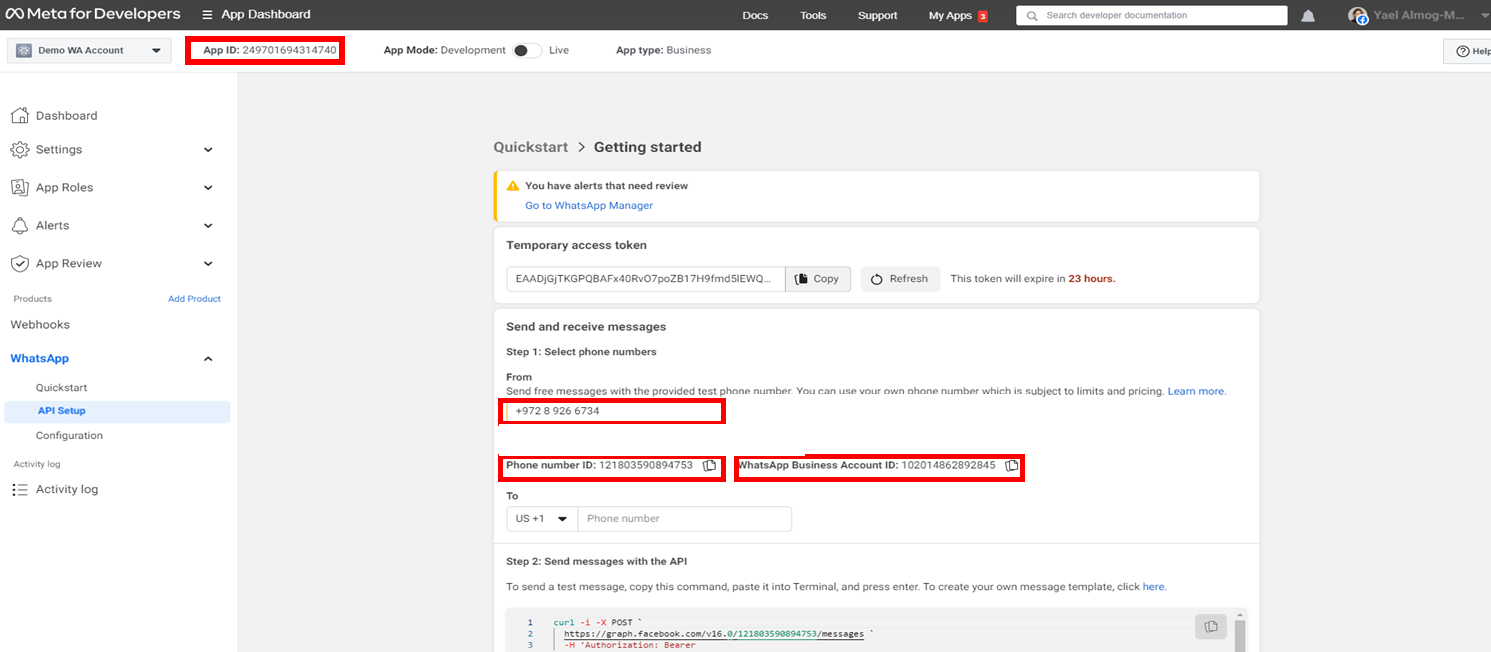This screenshot has height=652, width=1491.
Task: Click the yellow alert warning icon
Action: (513, 186)
